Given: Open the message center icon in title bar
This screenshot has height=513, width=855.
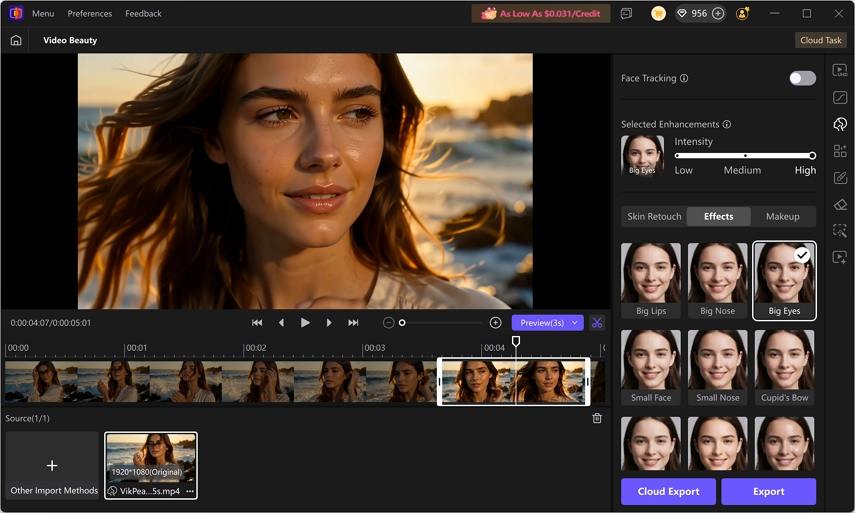Looking at the screenshot, I should click(x=626, y=14).
